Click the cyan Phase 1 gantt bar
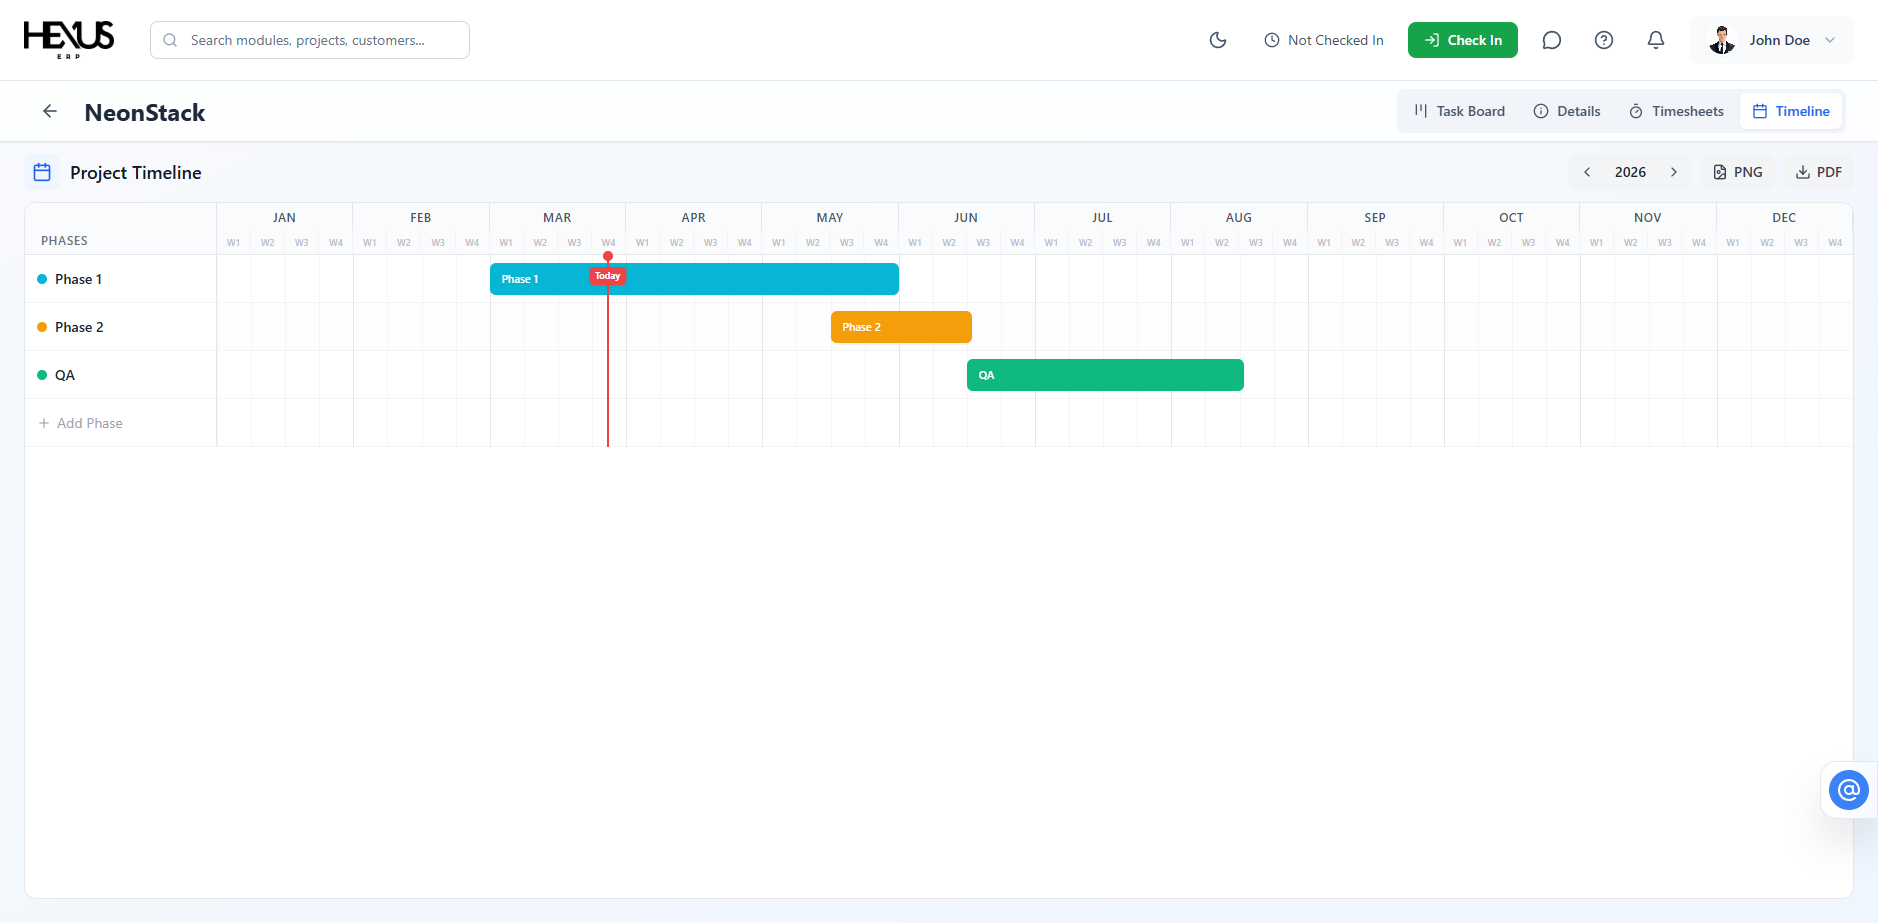Screen dimensions: 1878x923 pos(694,279)
